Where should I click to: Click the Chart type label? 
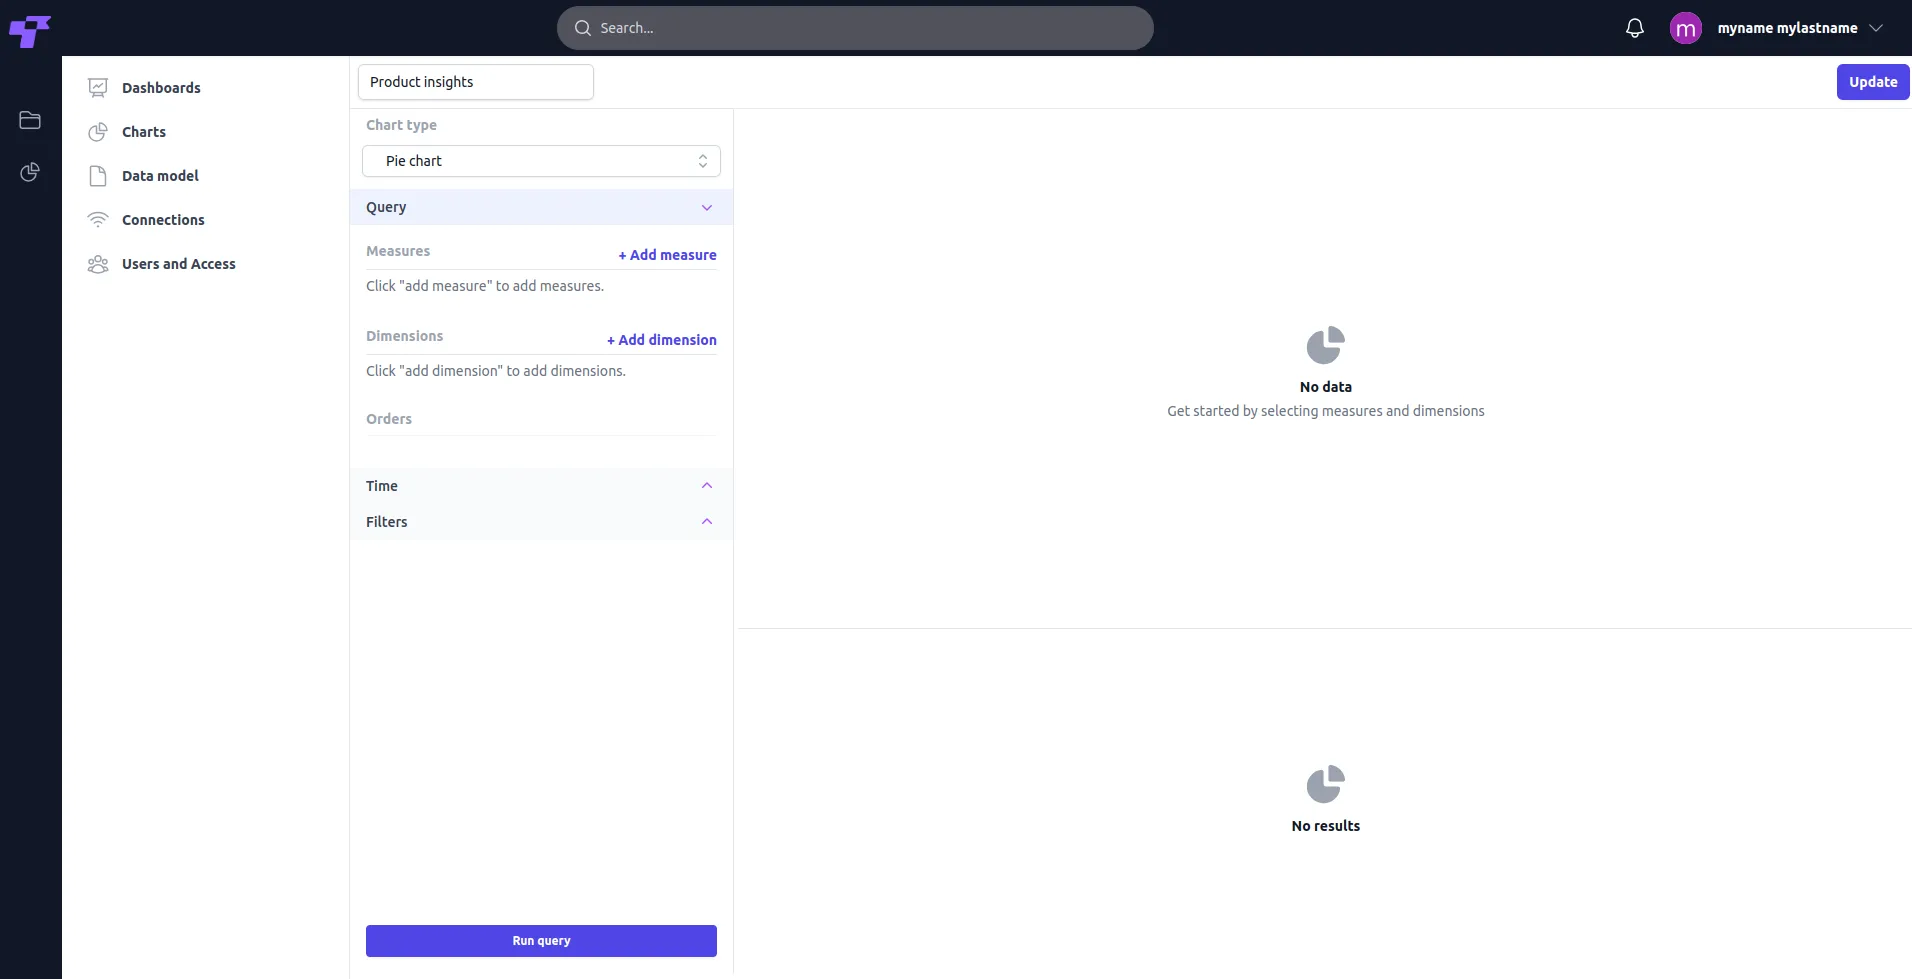(x=401, y=125)
